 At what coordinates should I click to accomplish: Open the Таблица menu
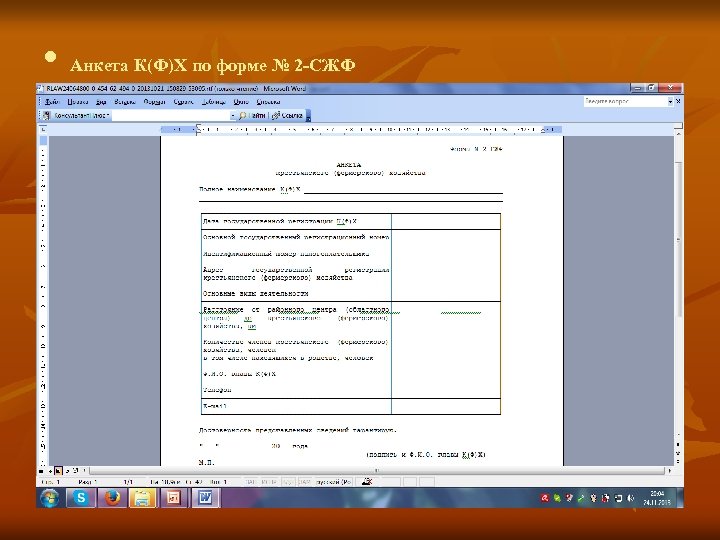(x=214, y=102)
